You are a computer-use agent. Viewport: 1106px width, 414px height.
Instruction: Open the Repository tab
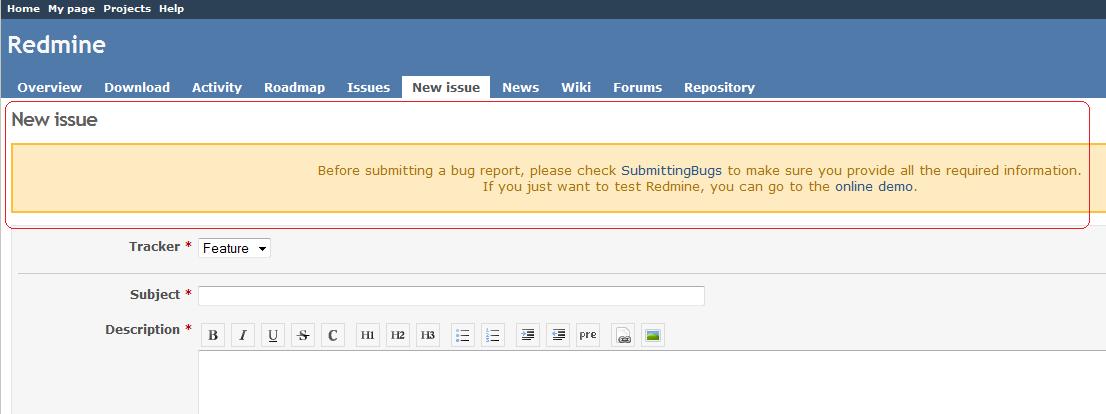[719, 87]
